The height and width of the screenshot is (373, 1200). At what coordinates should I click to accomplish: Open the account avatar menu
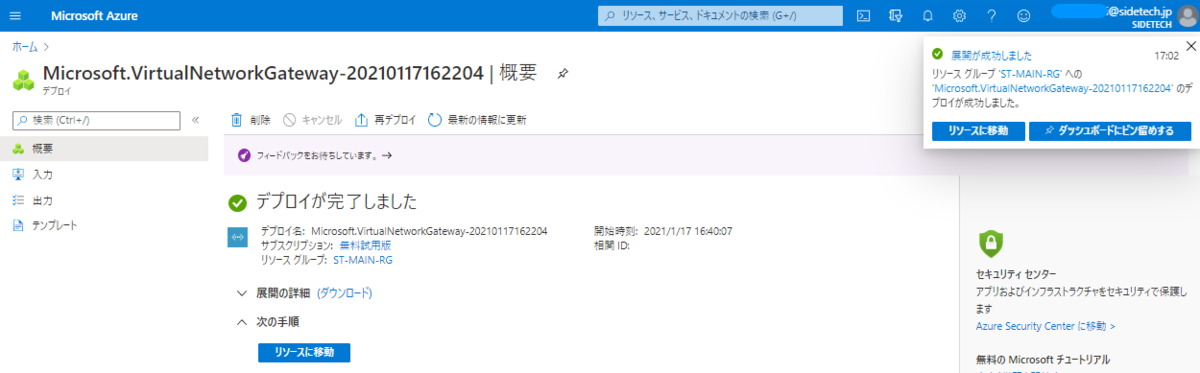pyautogui.click(x=1186, y=16)
